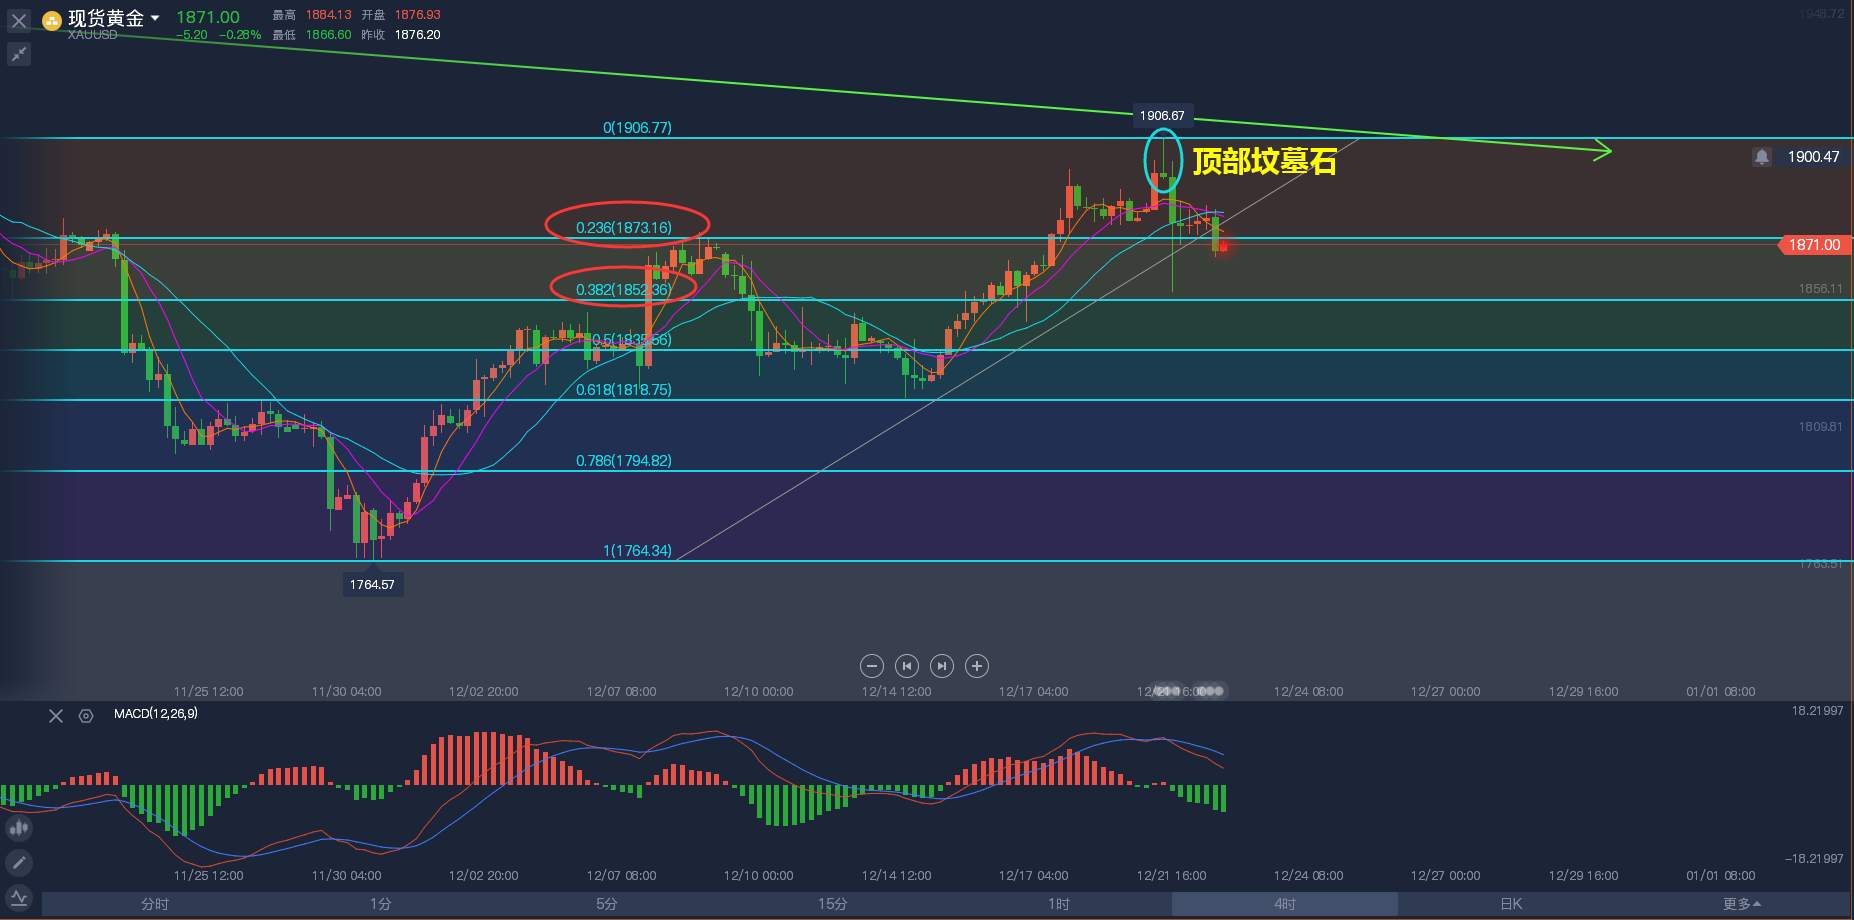Open the candlestick chart type button
The width and height of the screenshot is (1854, 920).
click(x=19, y=828)
